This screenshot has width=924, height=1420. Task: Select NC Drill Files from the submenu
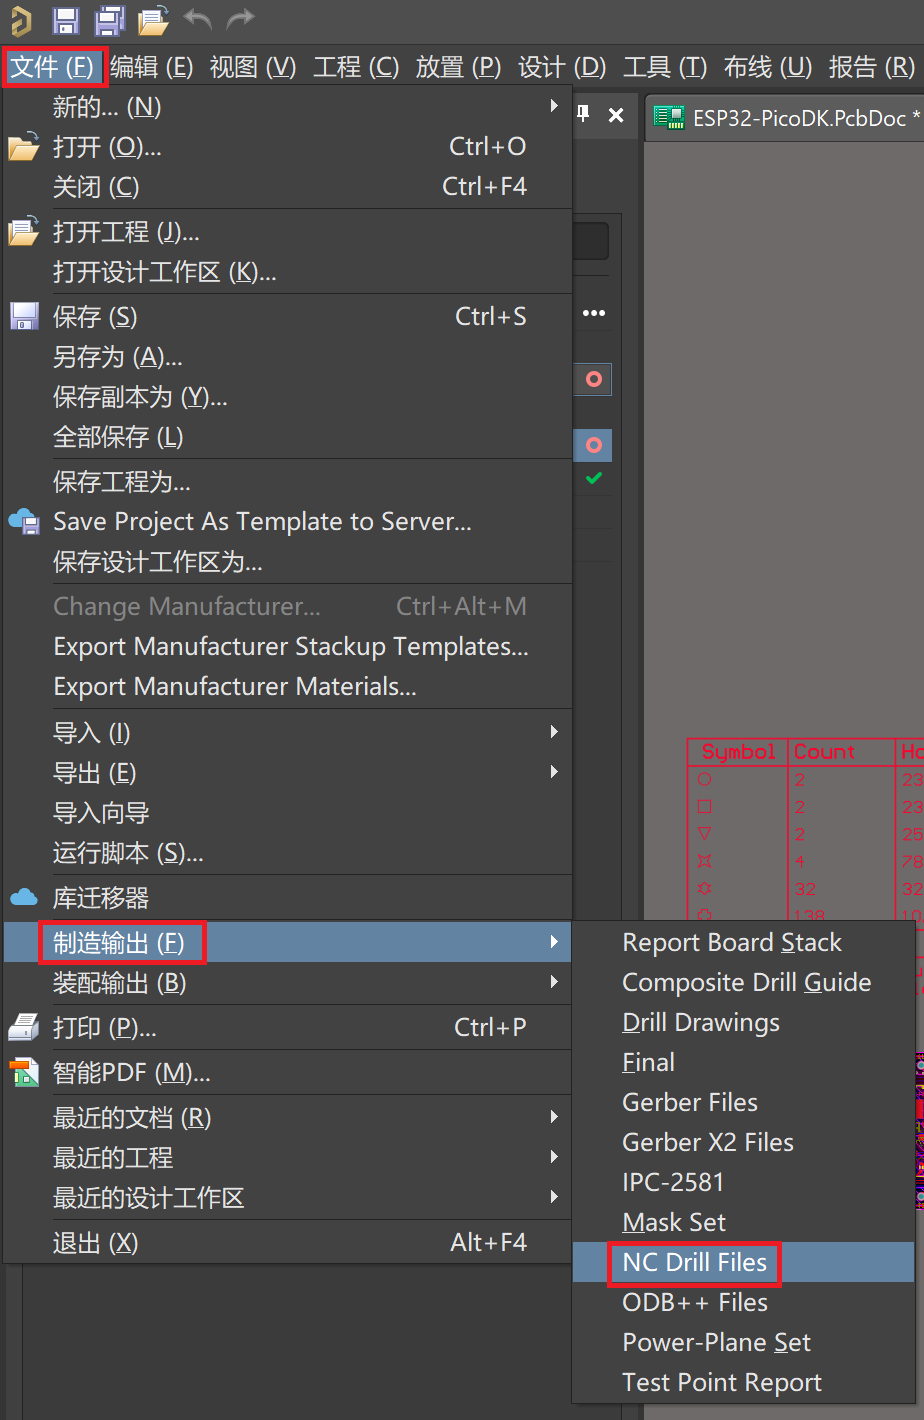tap(694, 1263)
